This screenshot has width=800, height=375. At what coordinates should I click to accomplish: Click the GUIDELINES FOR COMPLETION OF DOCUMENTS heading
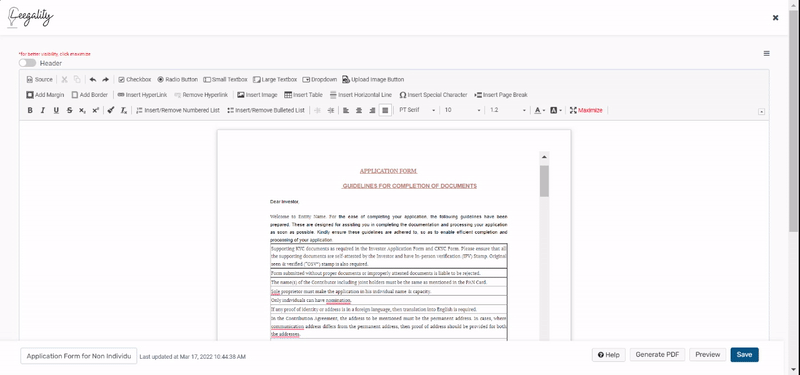coord(409,186)
